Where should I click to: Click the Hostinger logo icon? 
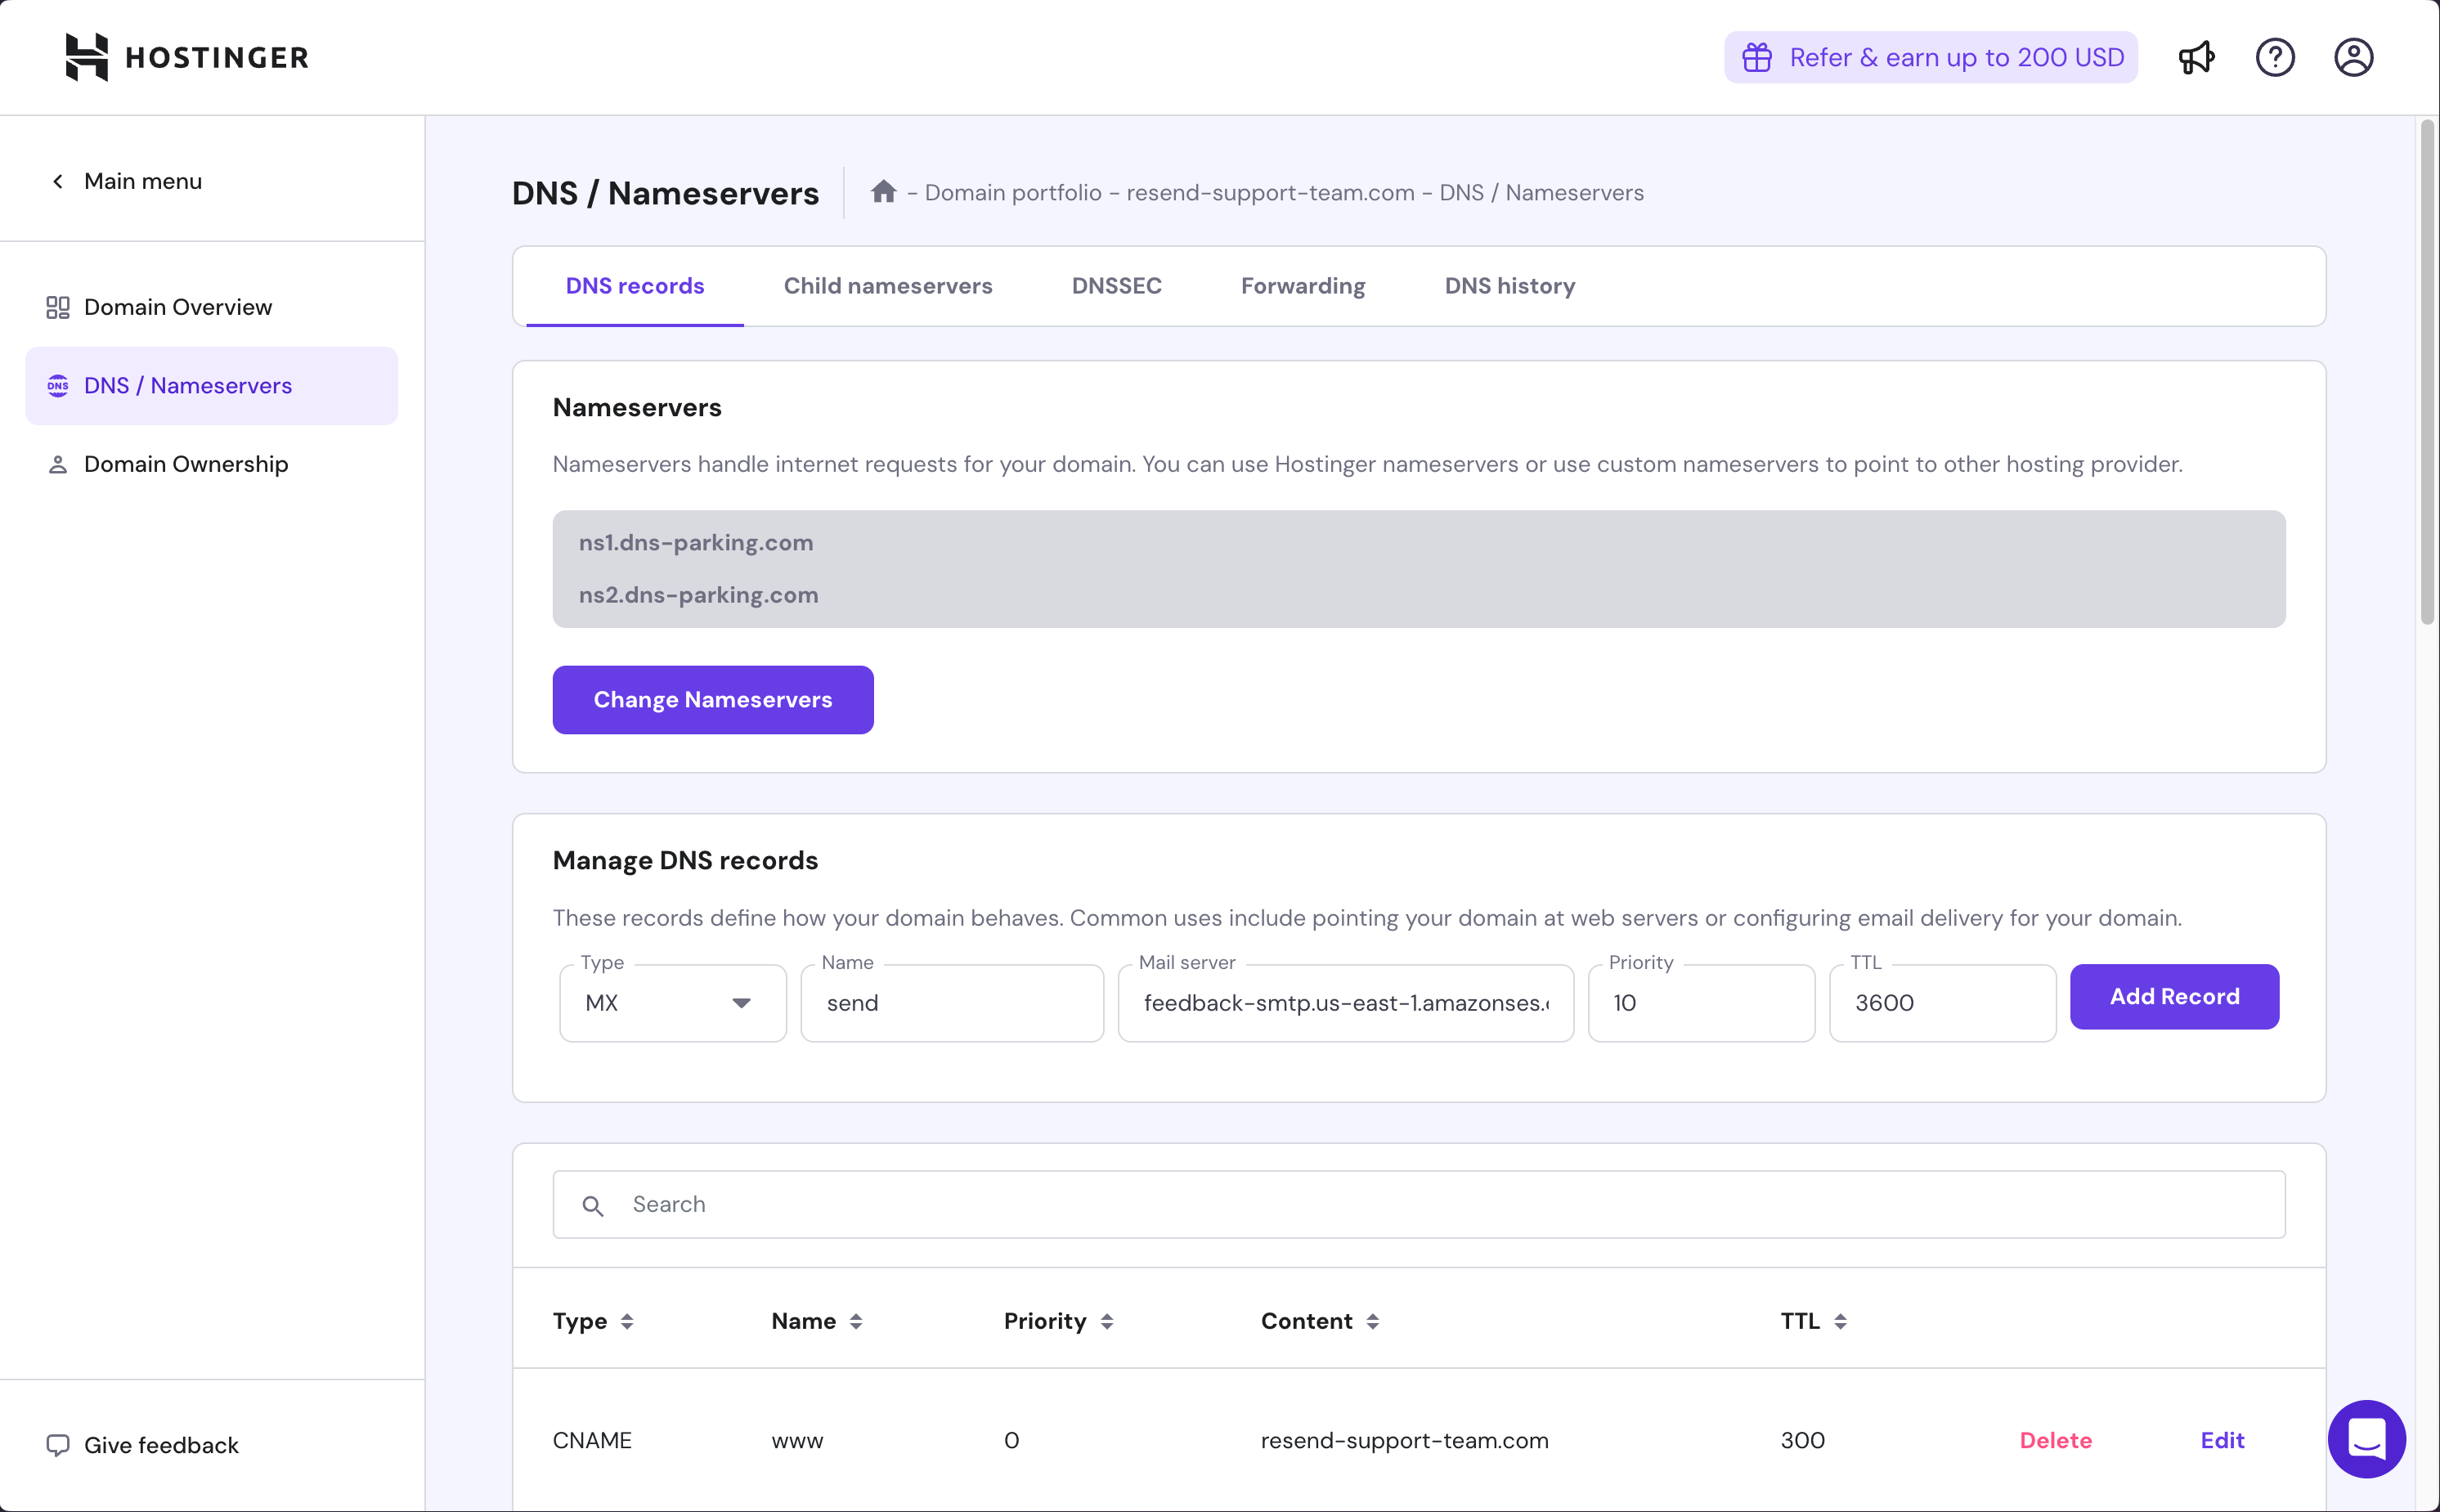(86, 57)
